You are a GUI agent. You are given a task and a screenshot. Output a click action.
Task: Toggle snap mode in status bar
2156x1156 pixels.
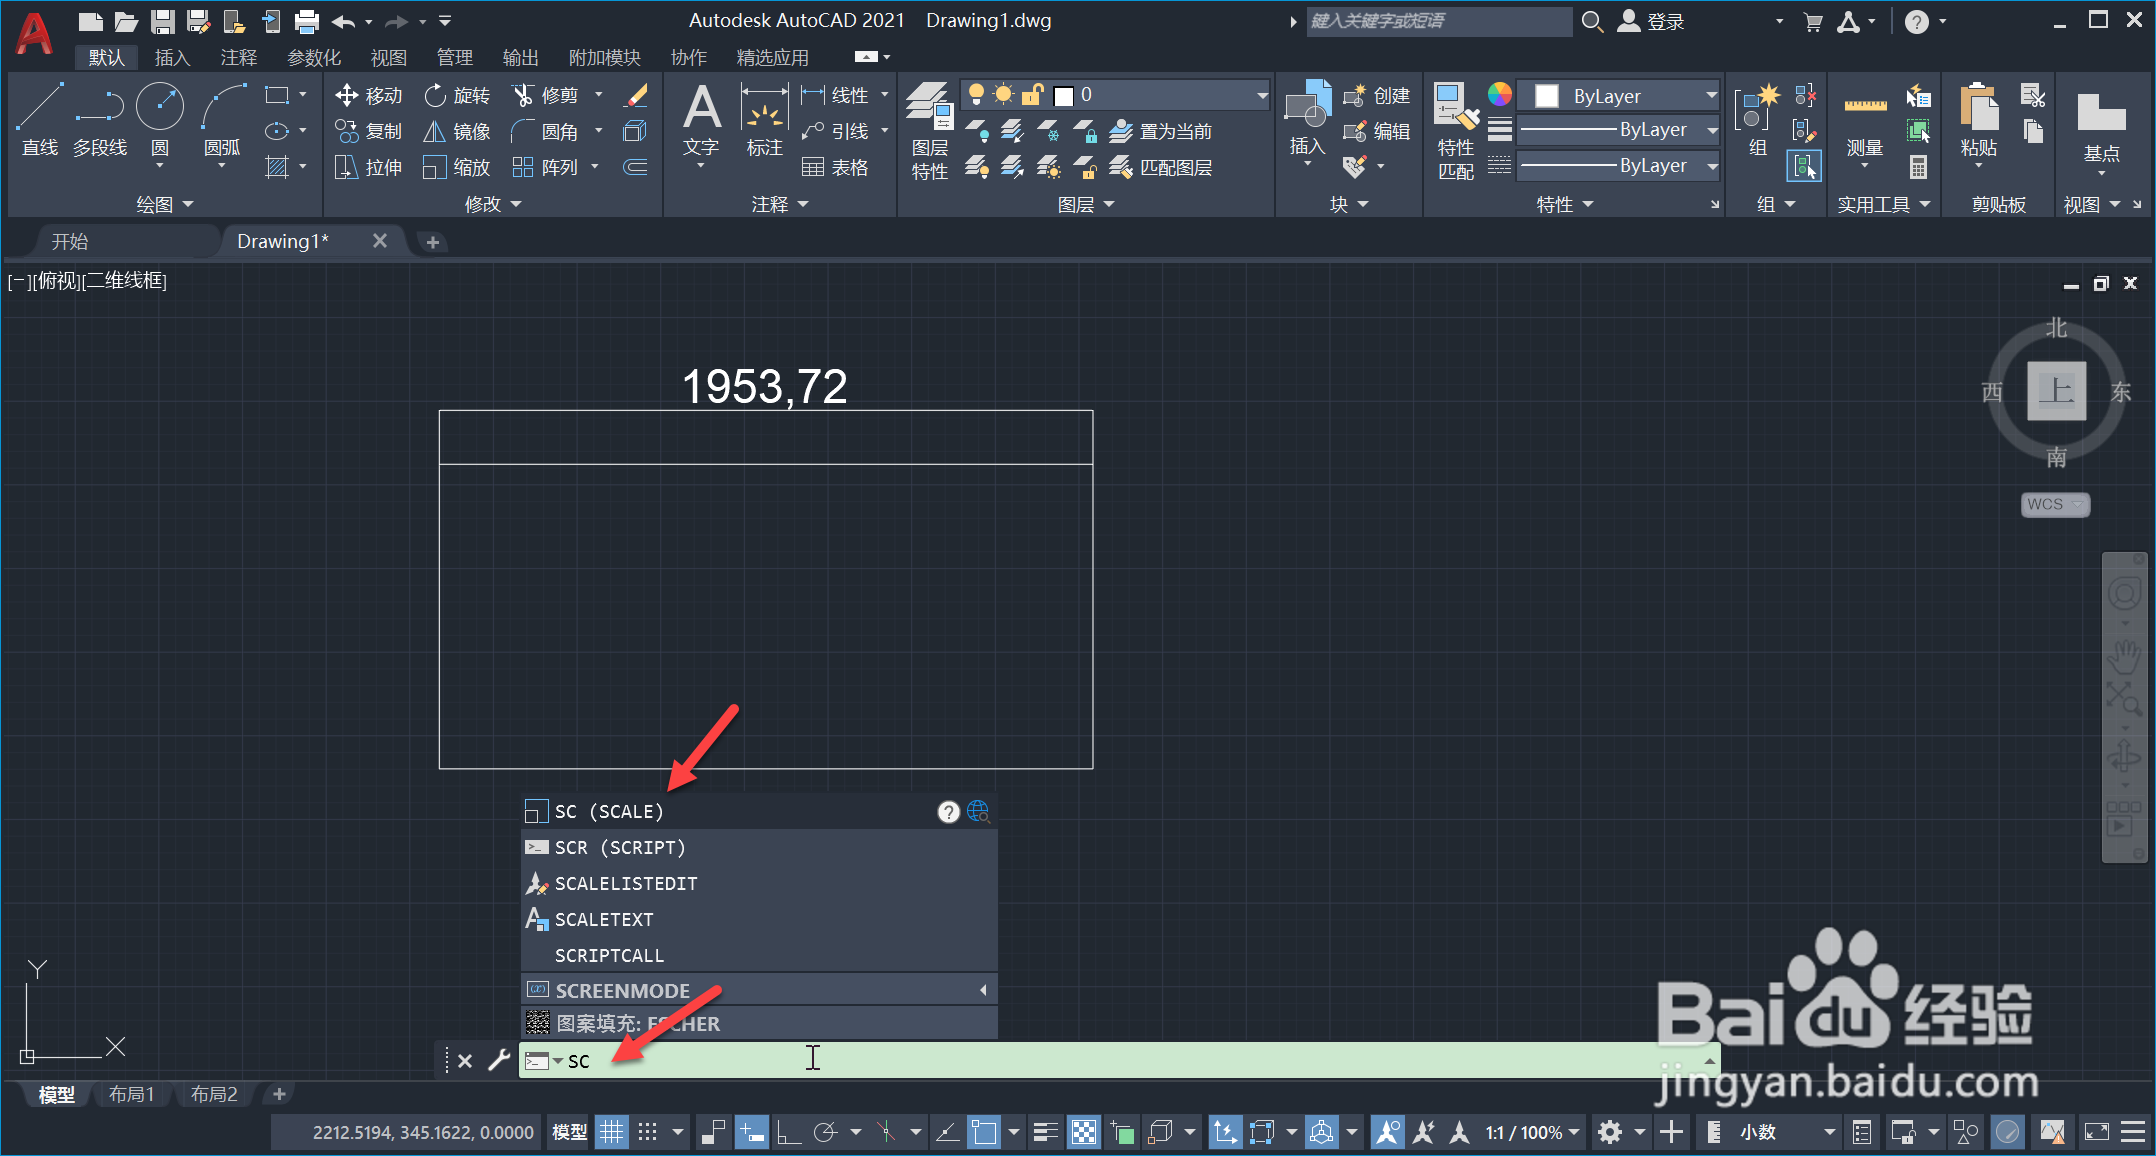point(648,1132)
